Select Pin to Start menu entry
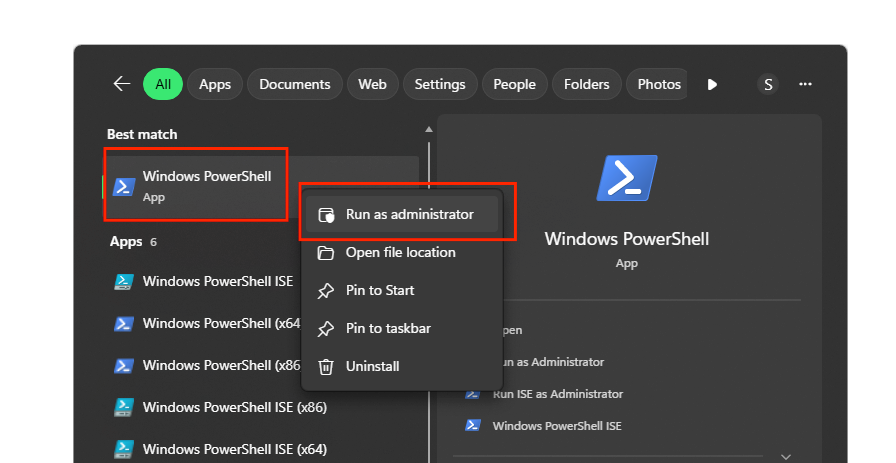This screenshot has height=463, width=896. [x=379, y=290]
